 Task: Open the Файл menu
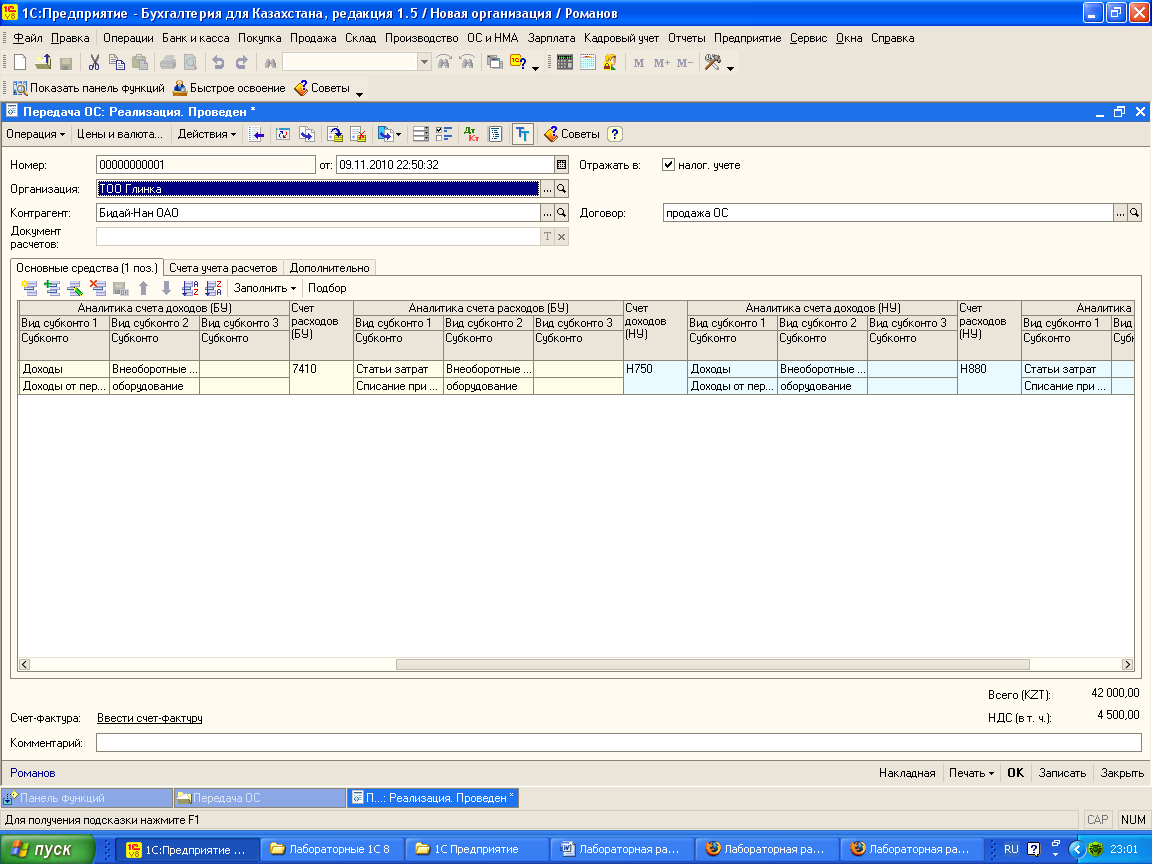click(28, 38)
